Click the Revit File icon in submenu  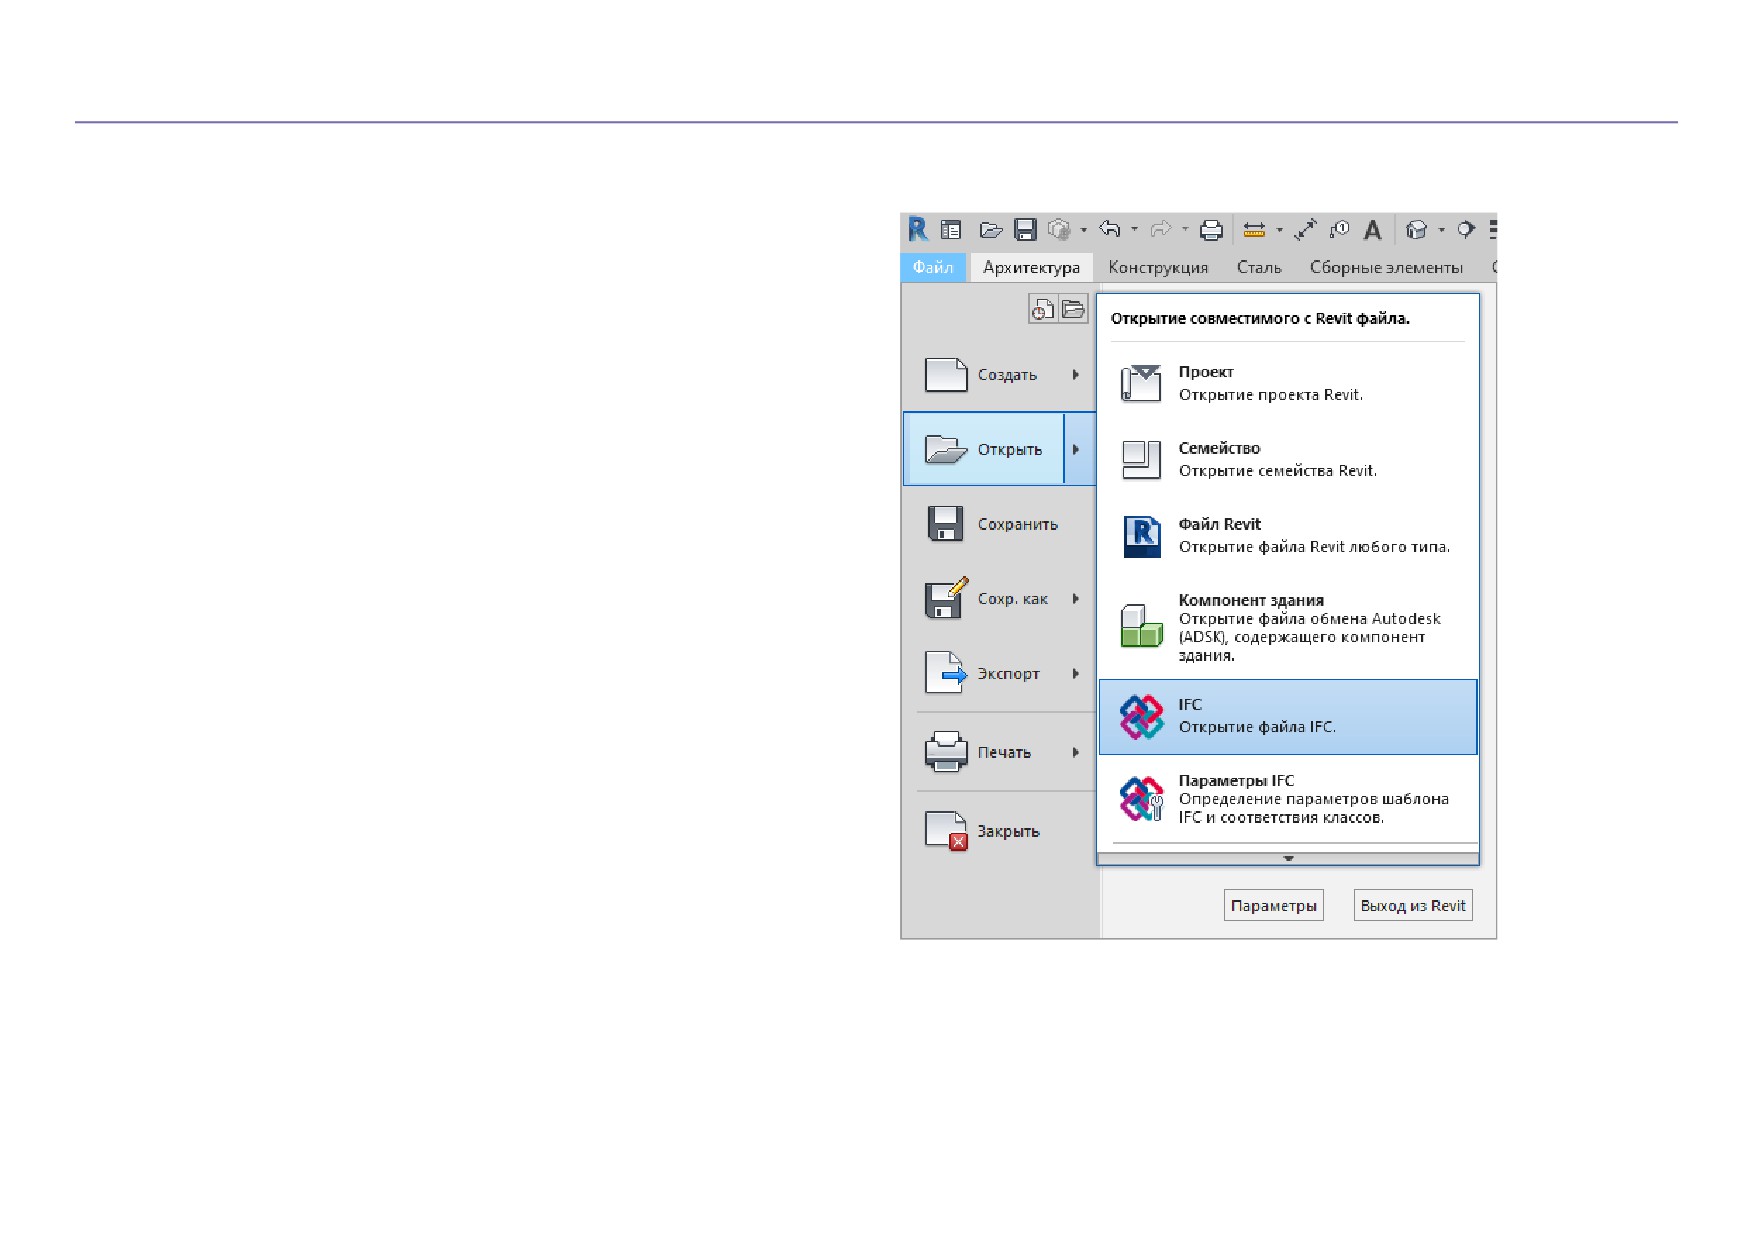coord(1142,536)
